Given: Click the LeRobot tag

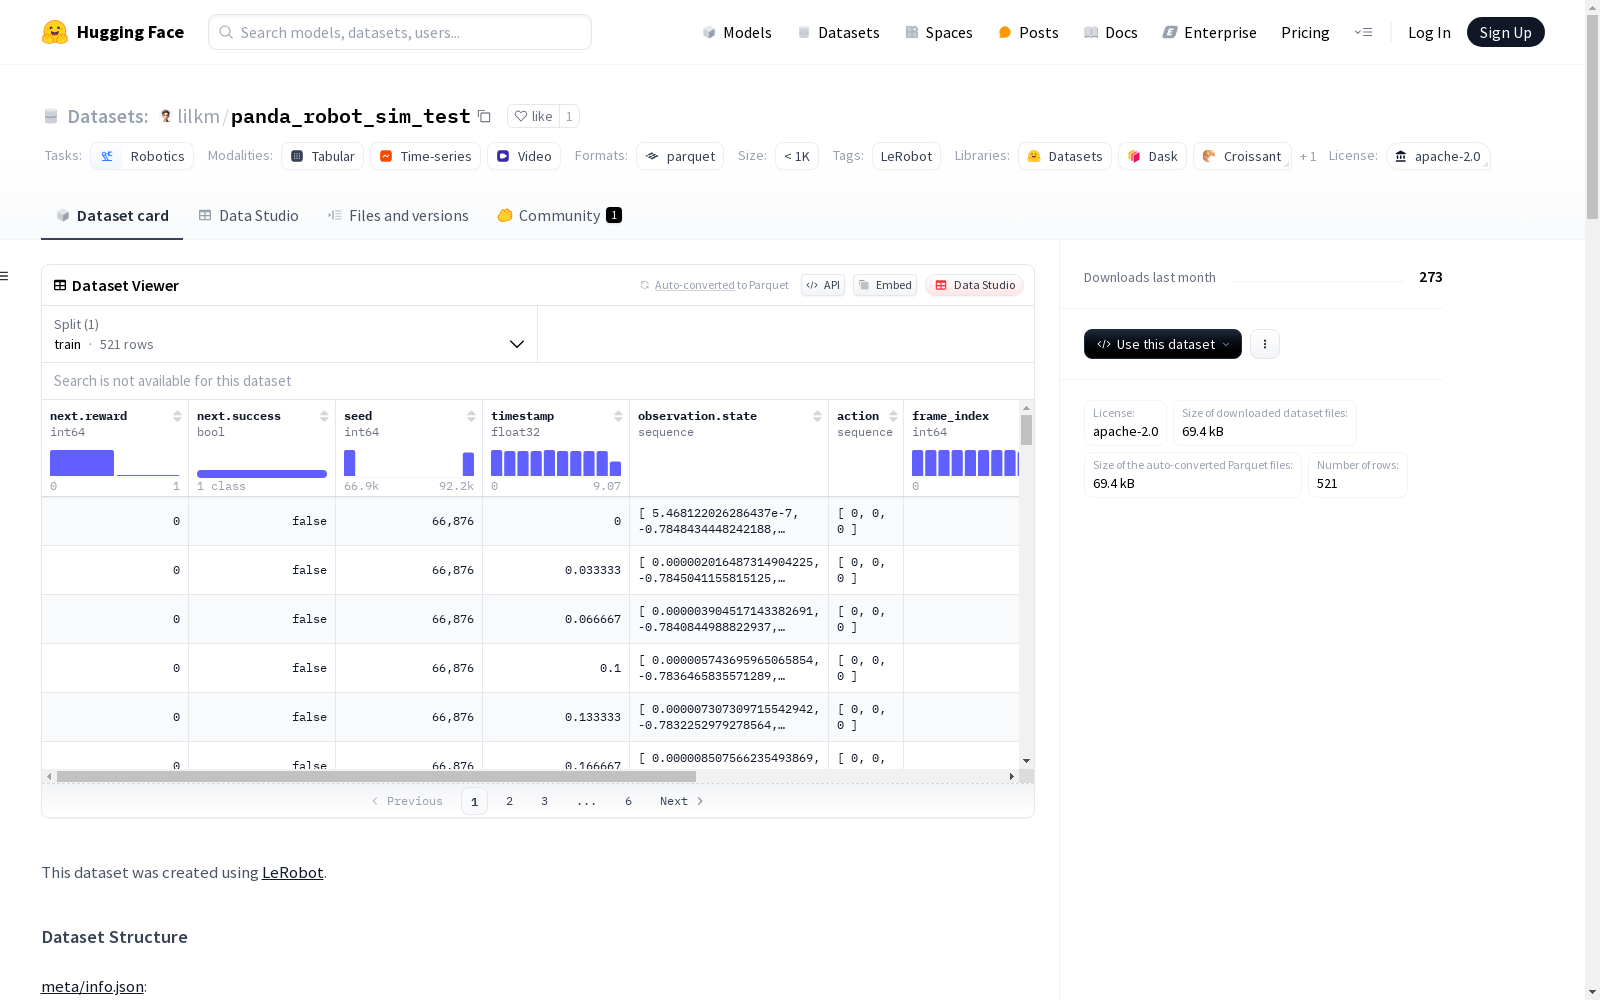Looking at the screenshot, I should coord(906,156).
